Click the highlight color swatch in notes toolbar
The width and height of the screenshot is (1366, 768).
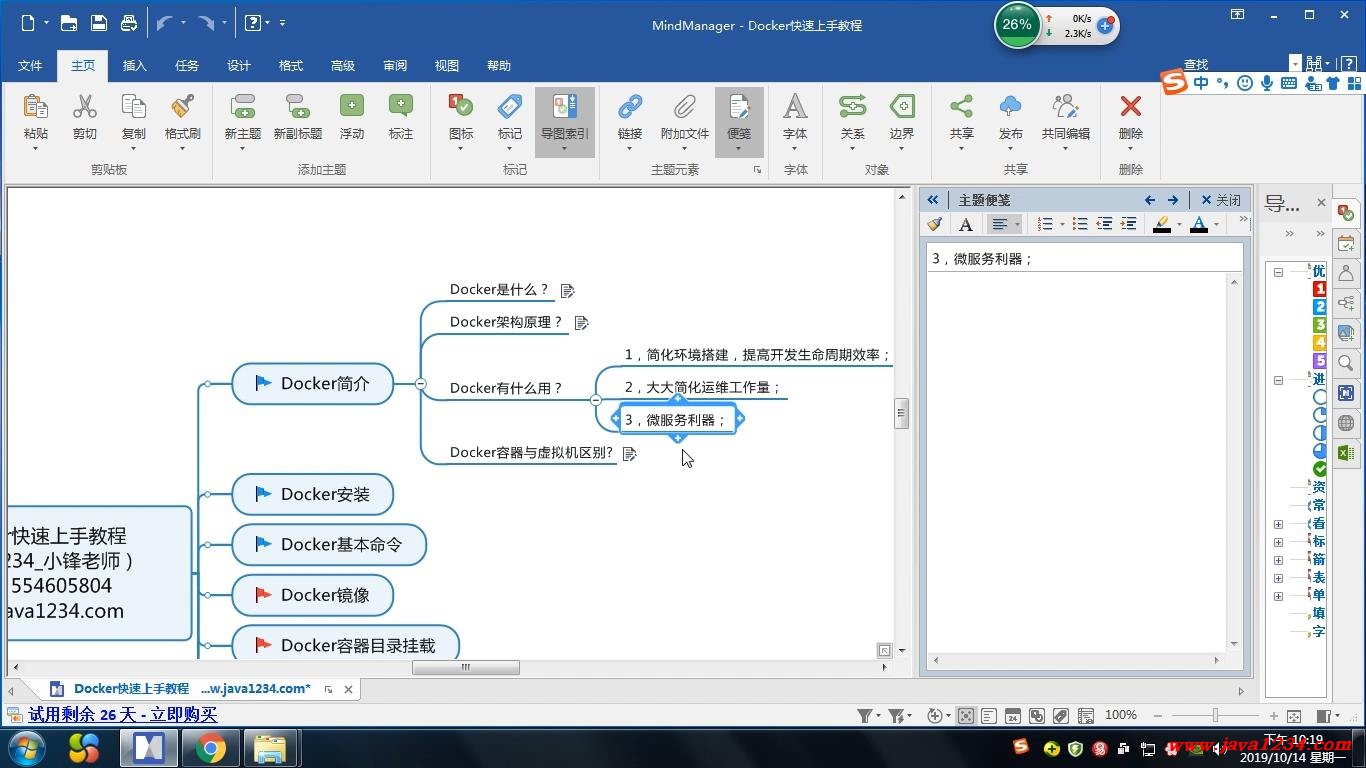coord(1162,225)
